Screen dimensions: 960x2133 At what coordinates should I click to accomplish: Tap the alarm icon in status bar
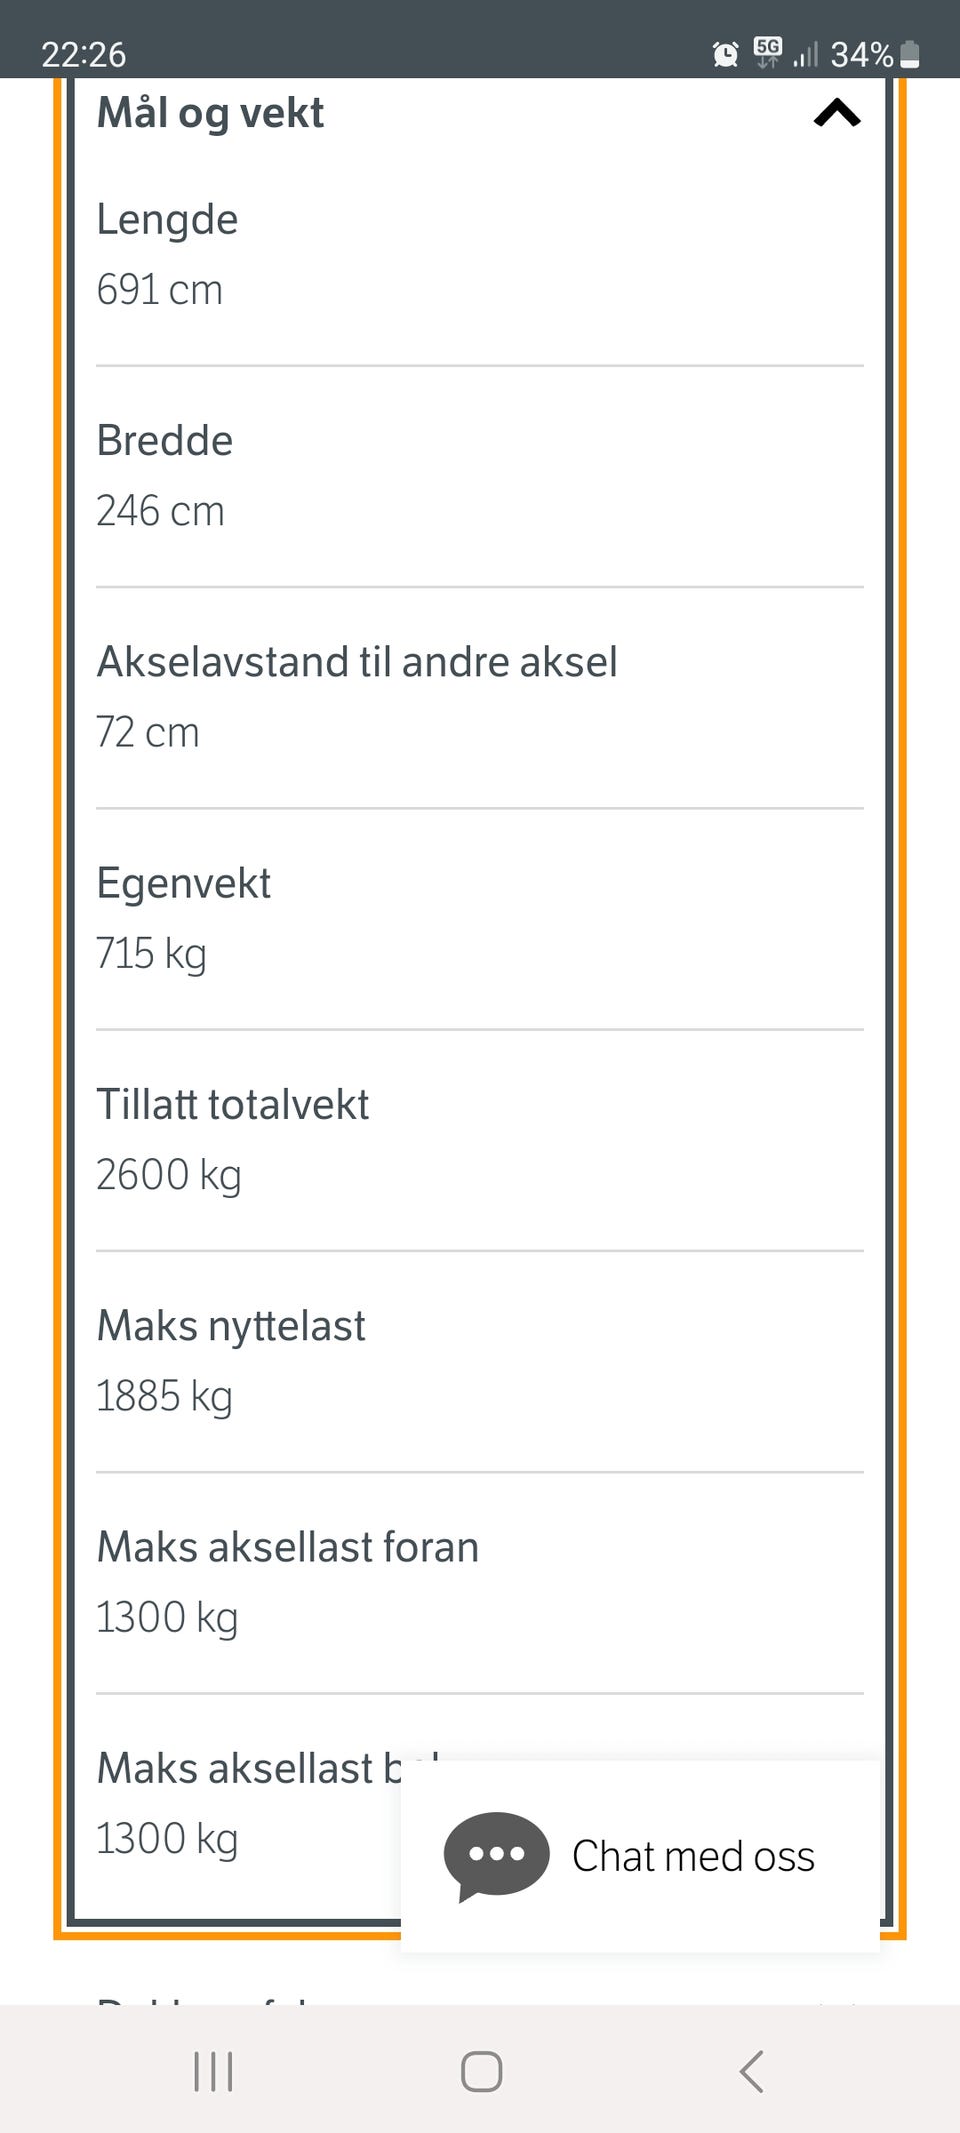725,54
